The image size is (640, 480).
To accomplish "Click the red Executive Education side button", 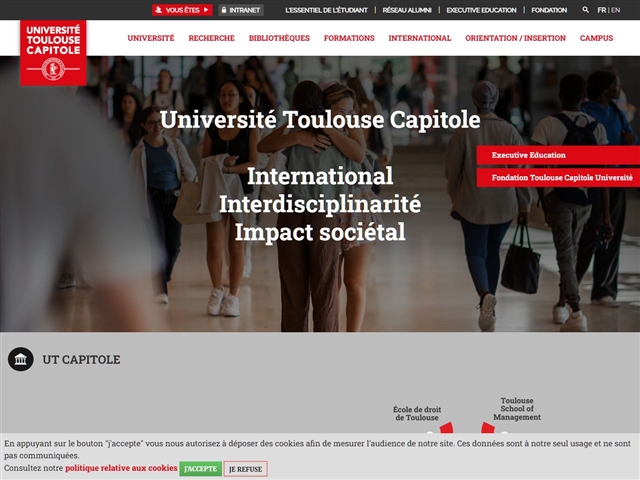I will [x=558, y=155].
